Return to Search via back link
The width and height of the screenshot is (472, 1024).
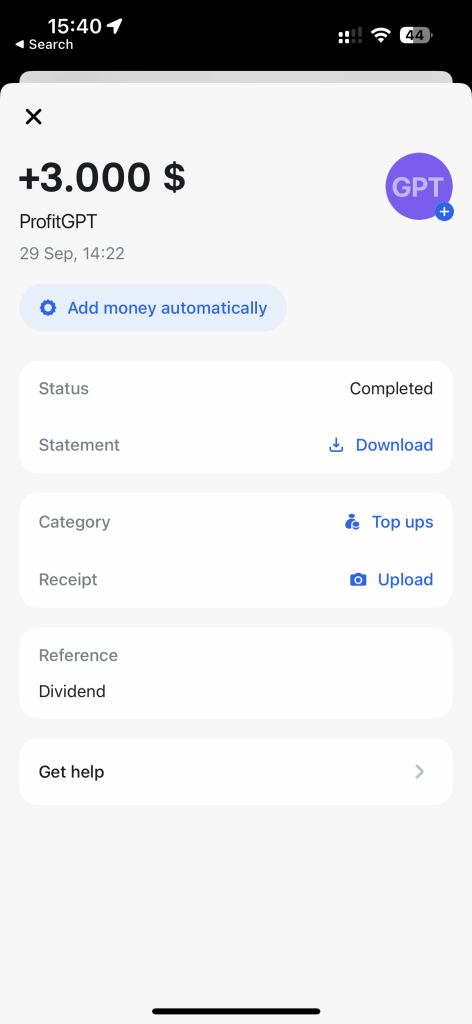[44, 44]
